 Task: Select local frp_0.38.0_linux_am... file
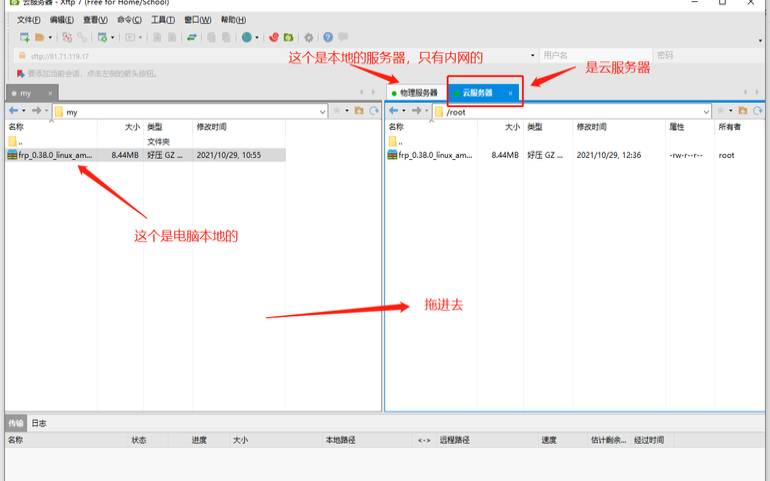pyautogui.click(x=145, y=155)
